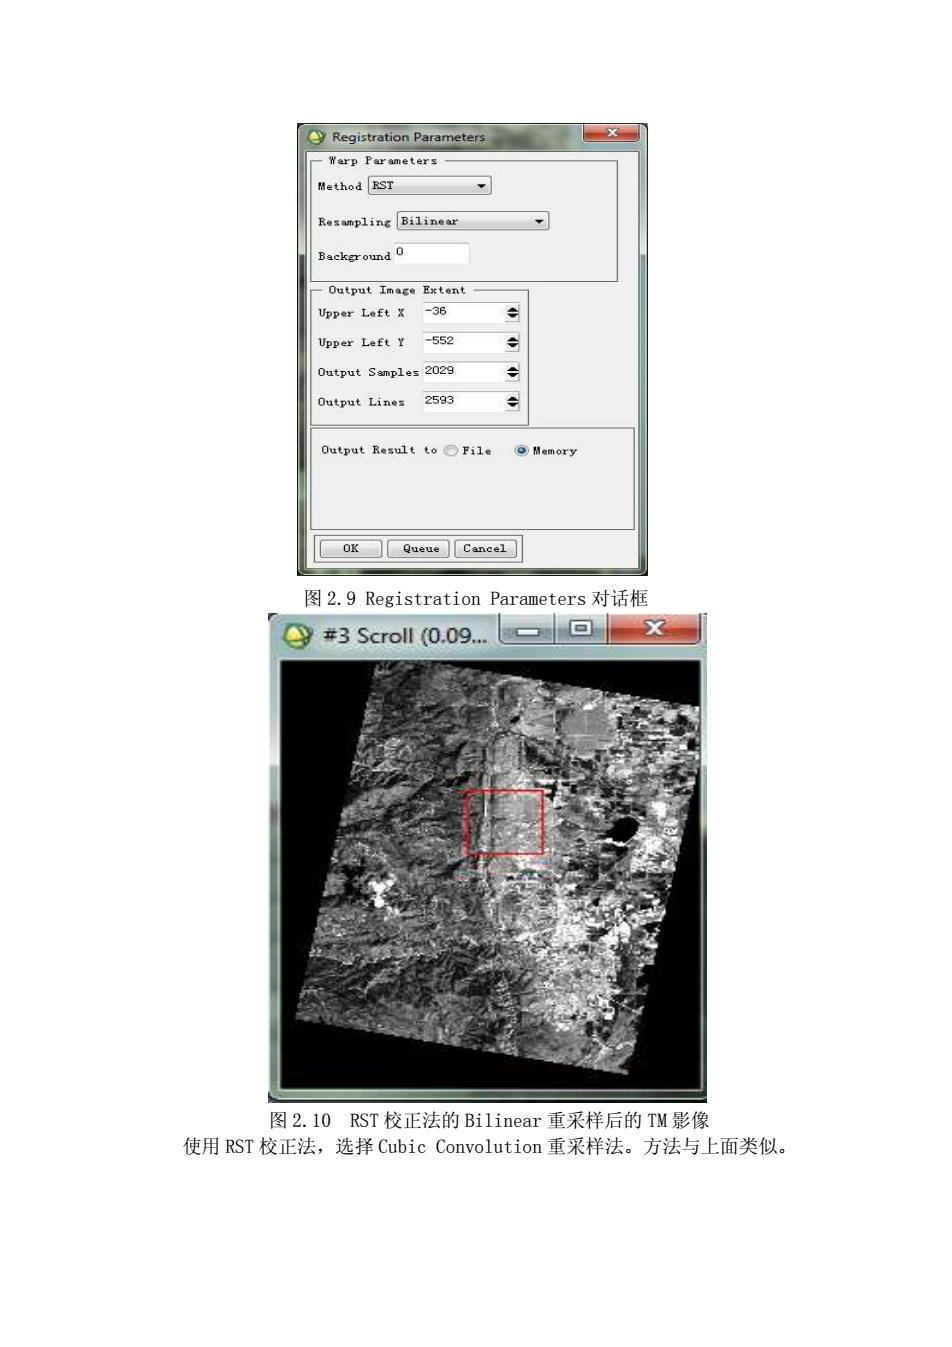Click the Cubic Convolution sentence text
Viewport: 952px width, 1347px height.
click(x=489, y=1146)
